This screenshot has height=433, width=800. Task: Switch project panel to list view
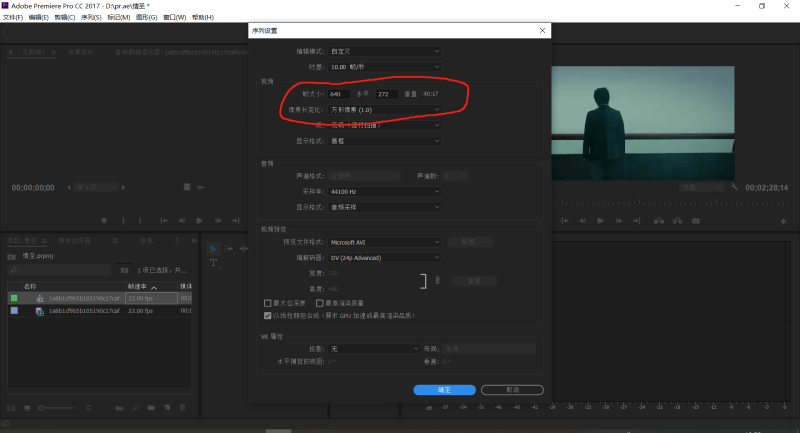pyautogui.click(x=12, y=408)
